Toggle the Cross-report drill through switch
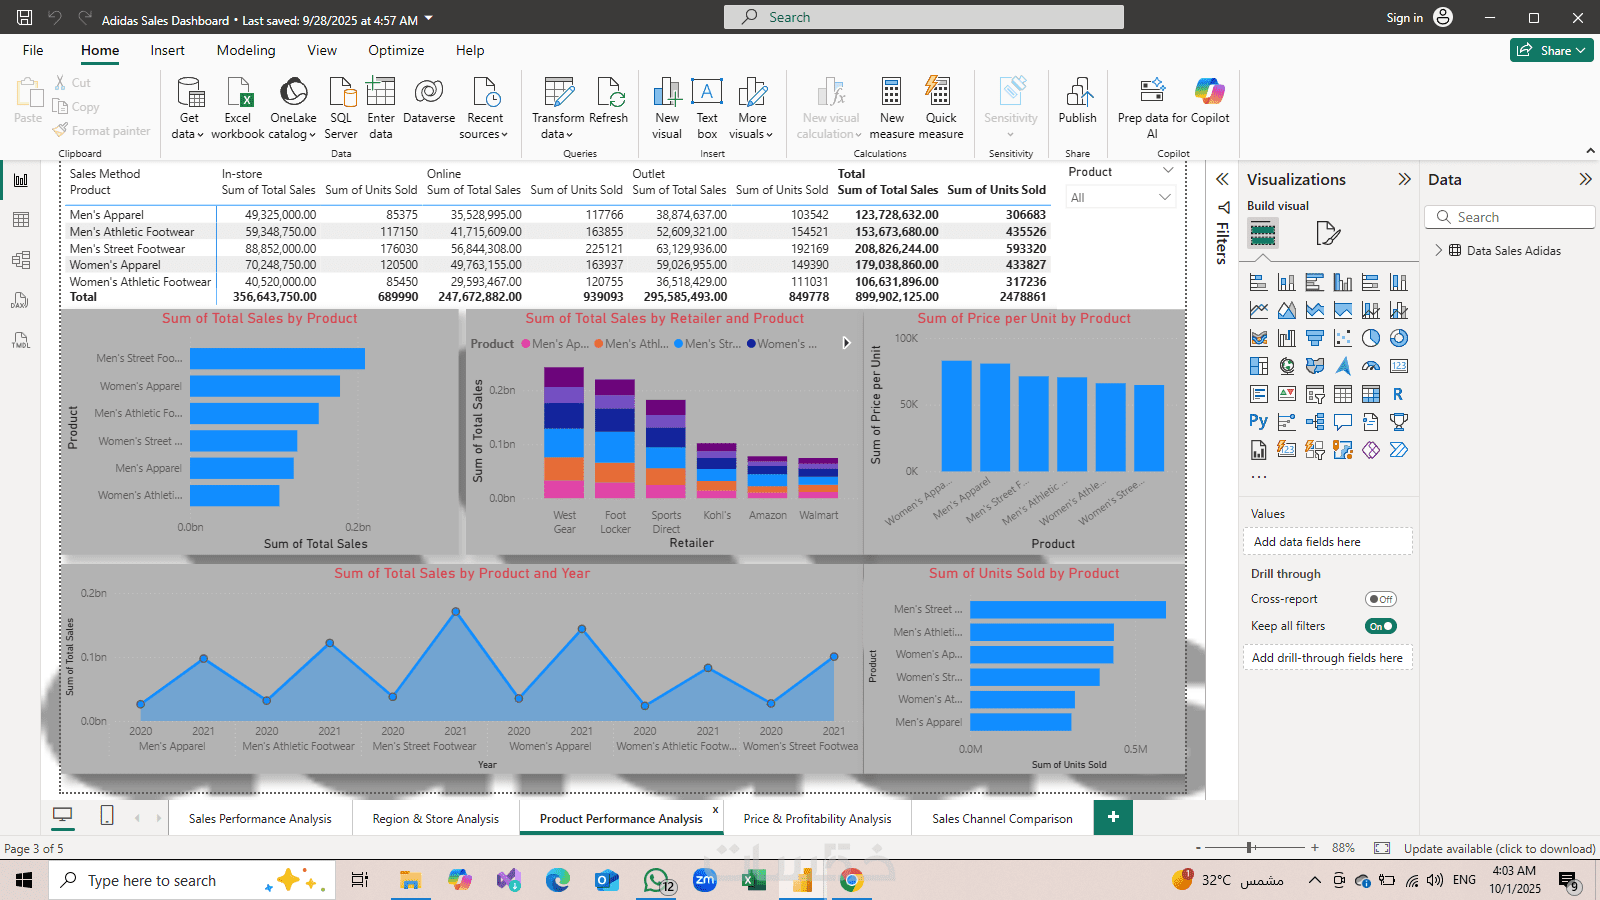Image resolution: width=1600 pixels, height=900 pixels. (x=1381, y=599)
